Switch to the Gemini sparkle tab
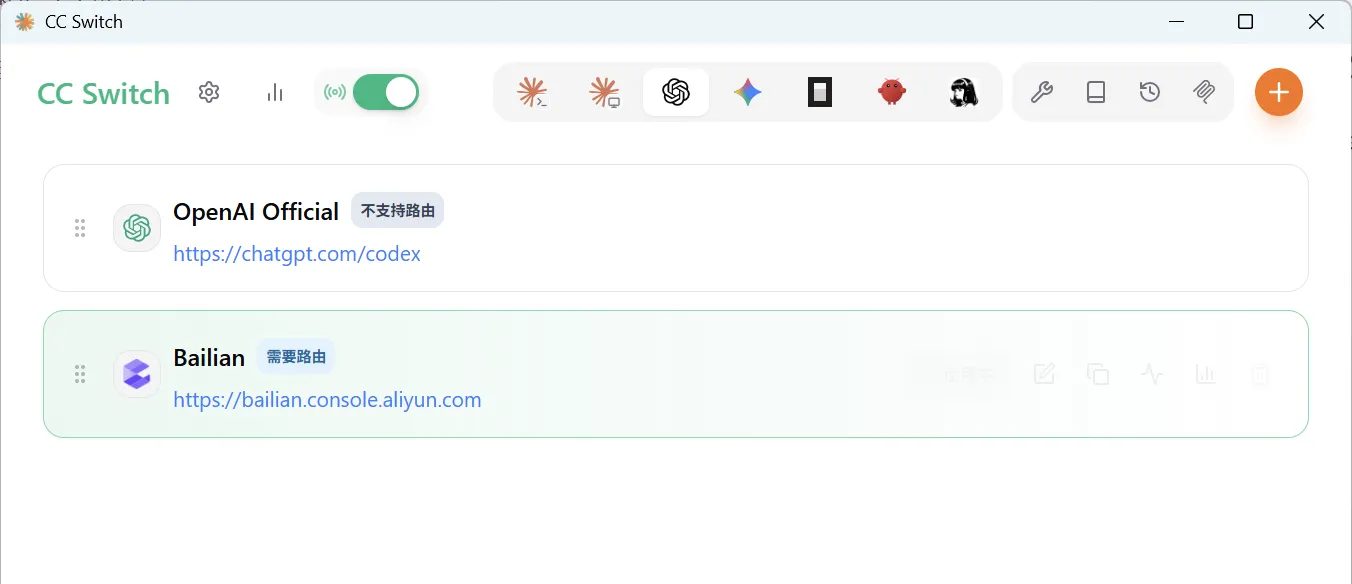Viewport: 1352px width, 584px height. 747,92
